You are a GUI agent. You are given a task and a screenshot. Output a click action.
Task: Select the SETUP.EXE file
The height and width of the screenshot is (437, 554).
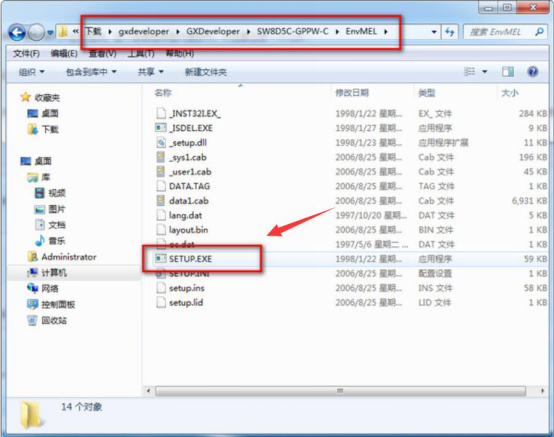pyautogui.click(x=190, y=259)
